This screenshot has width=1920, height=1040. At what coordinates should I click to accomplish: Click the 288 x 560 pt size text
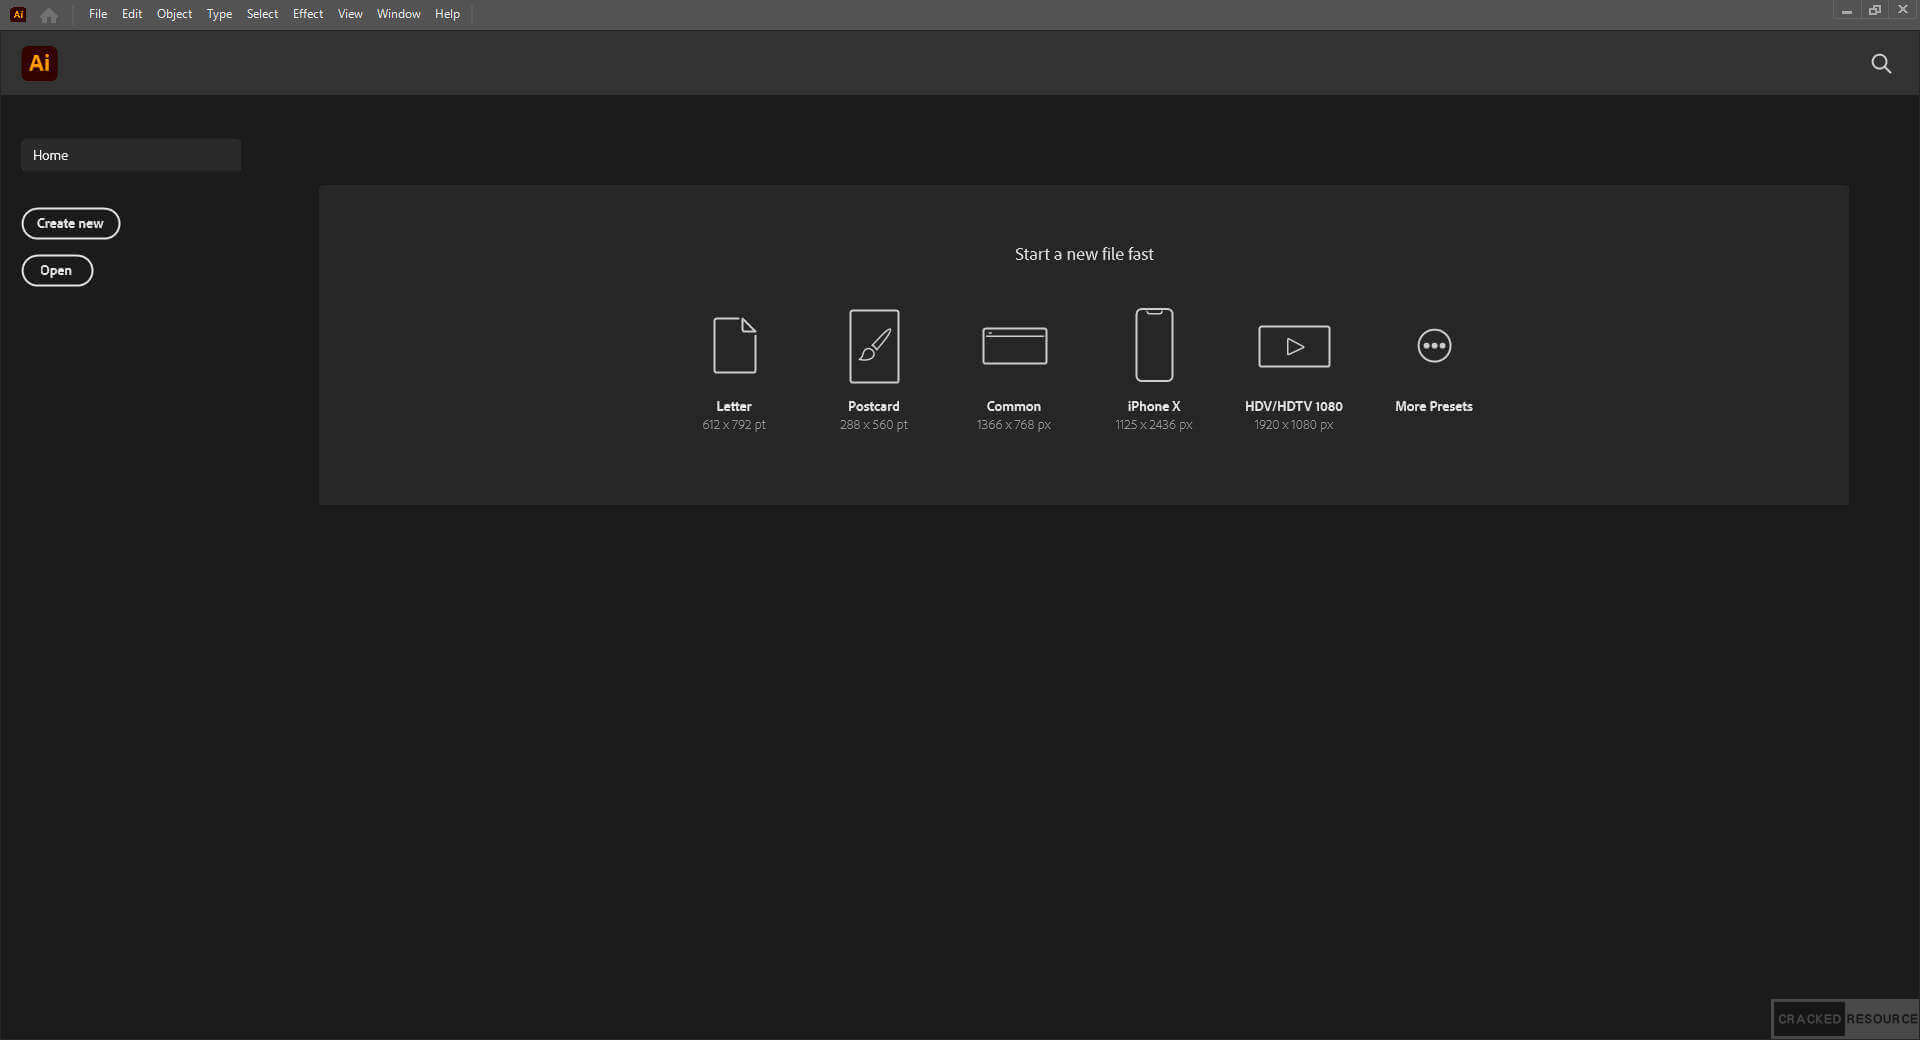[874, 425]
